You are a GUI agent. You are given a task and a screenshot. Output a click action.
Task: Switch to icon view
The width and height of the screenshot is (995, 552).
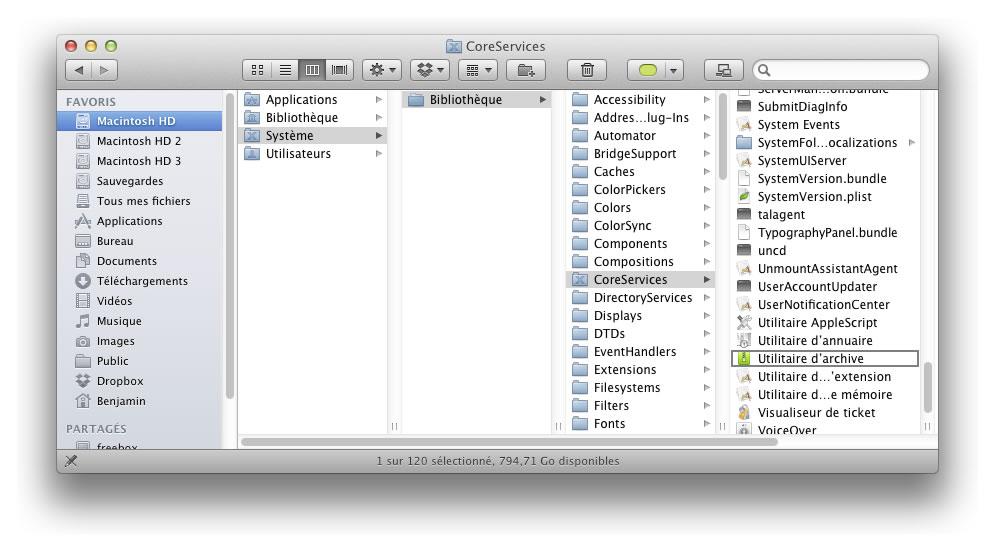[257, 70]
